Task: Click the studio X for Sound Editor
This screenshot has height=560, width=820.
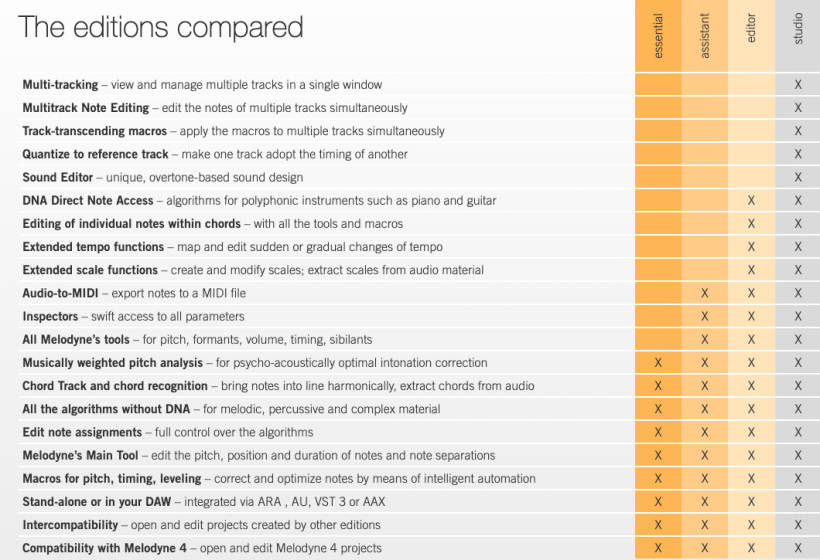Action: 798,177
